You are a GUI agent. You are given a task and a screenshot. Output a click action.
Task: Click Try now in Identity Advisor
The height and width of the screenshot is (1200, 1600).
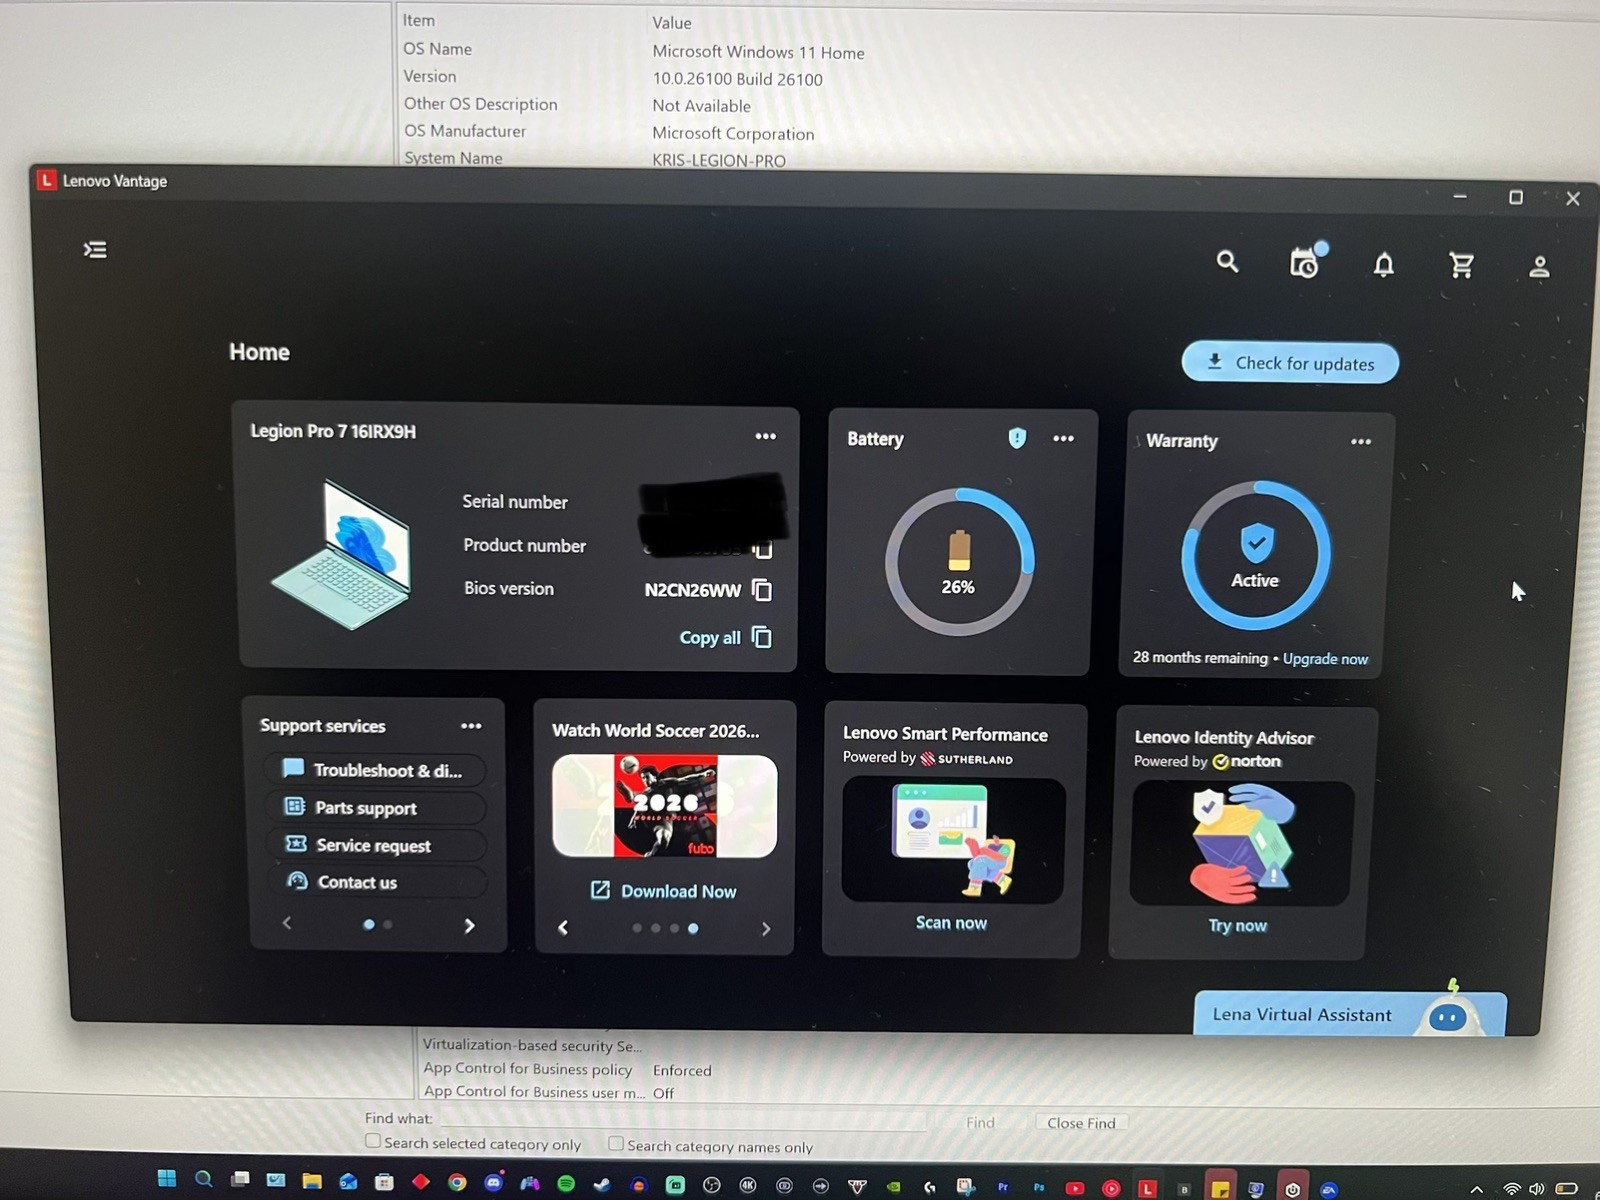click(x=1238, y=926)
